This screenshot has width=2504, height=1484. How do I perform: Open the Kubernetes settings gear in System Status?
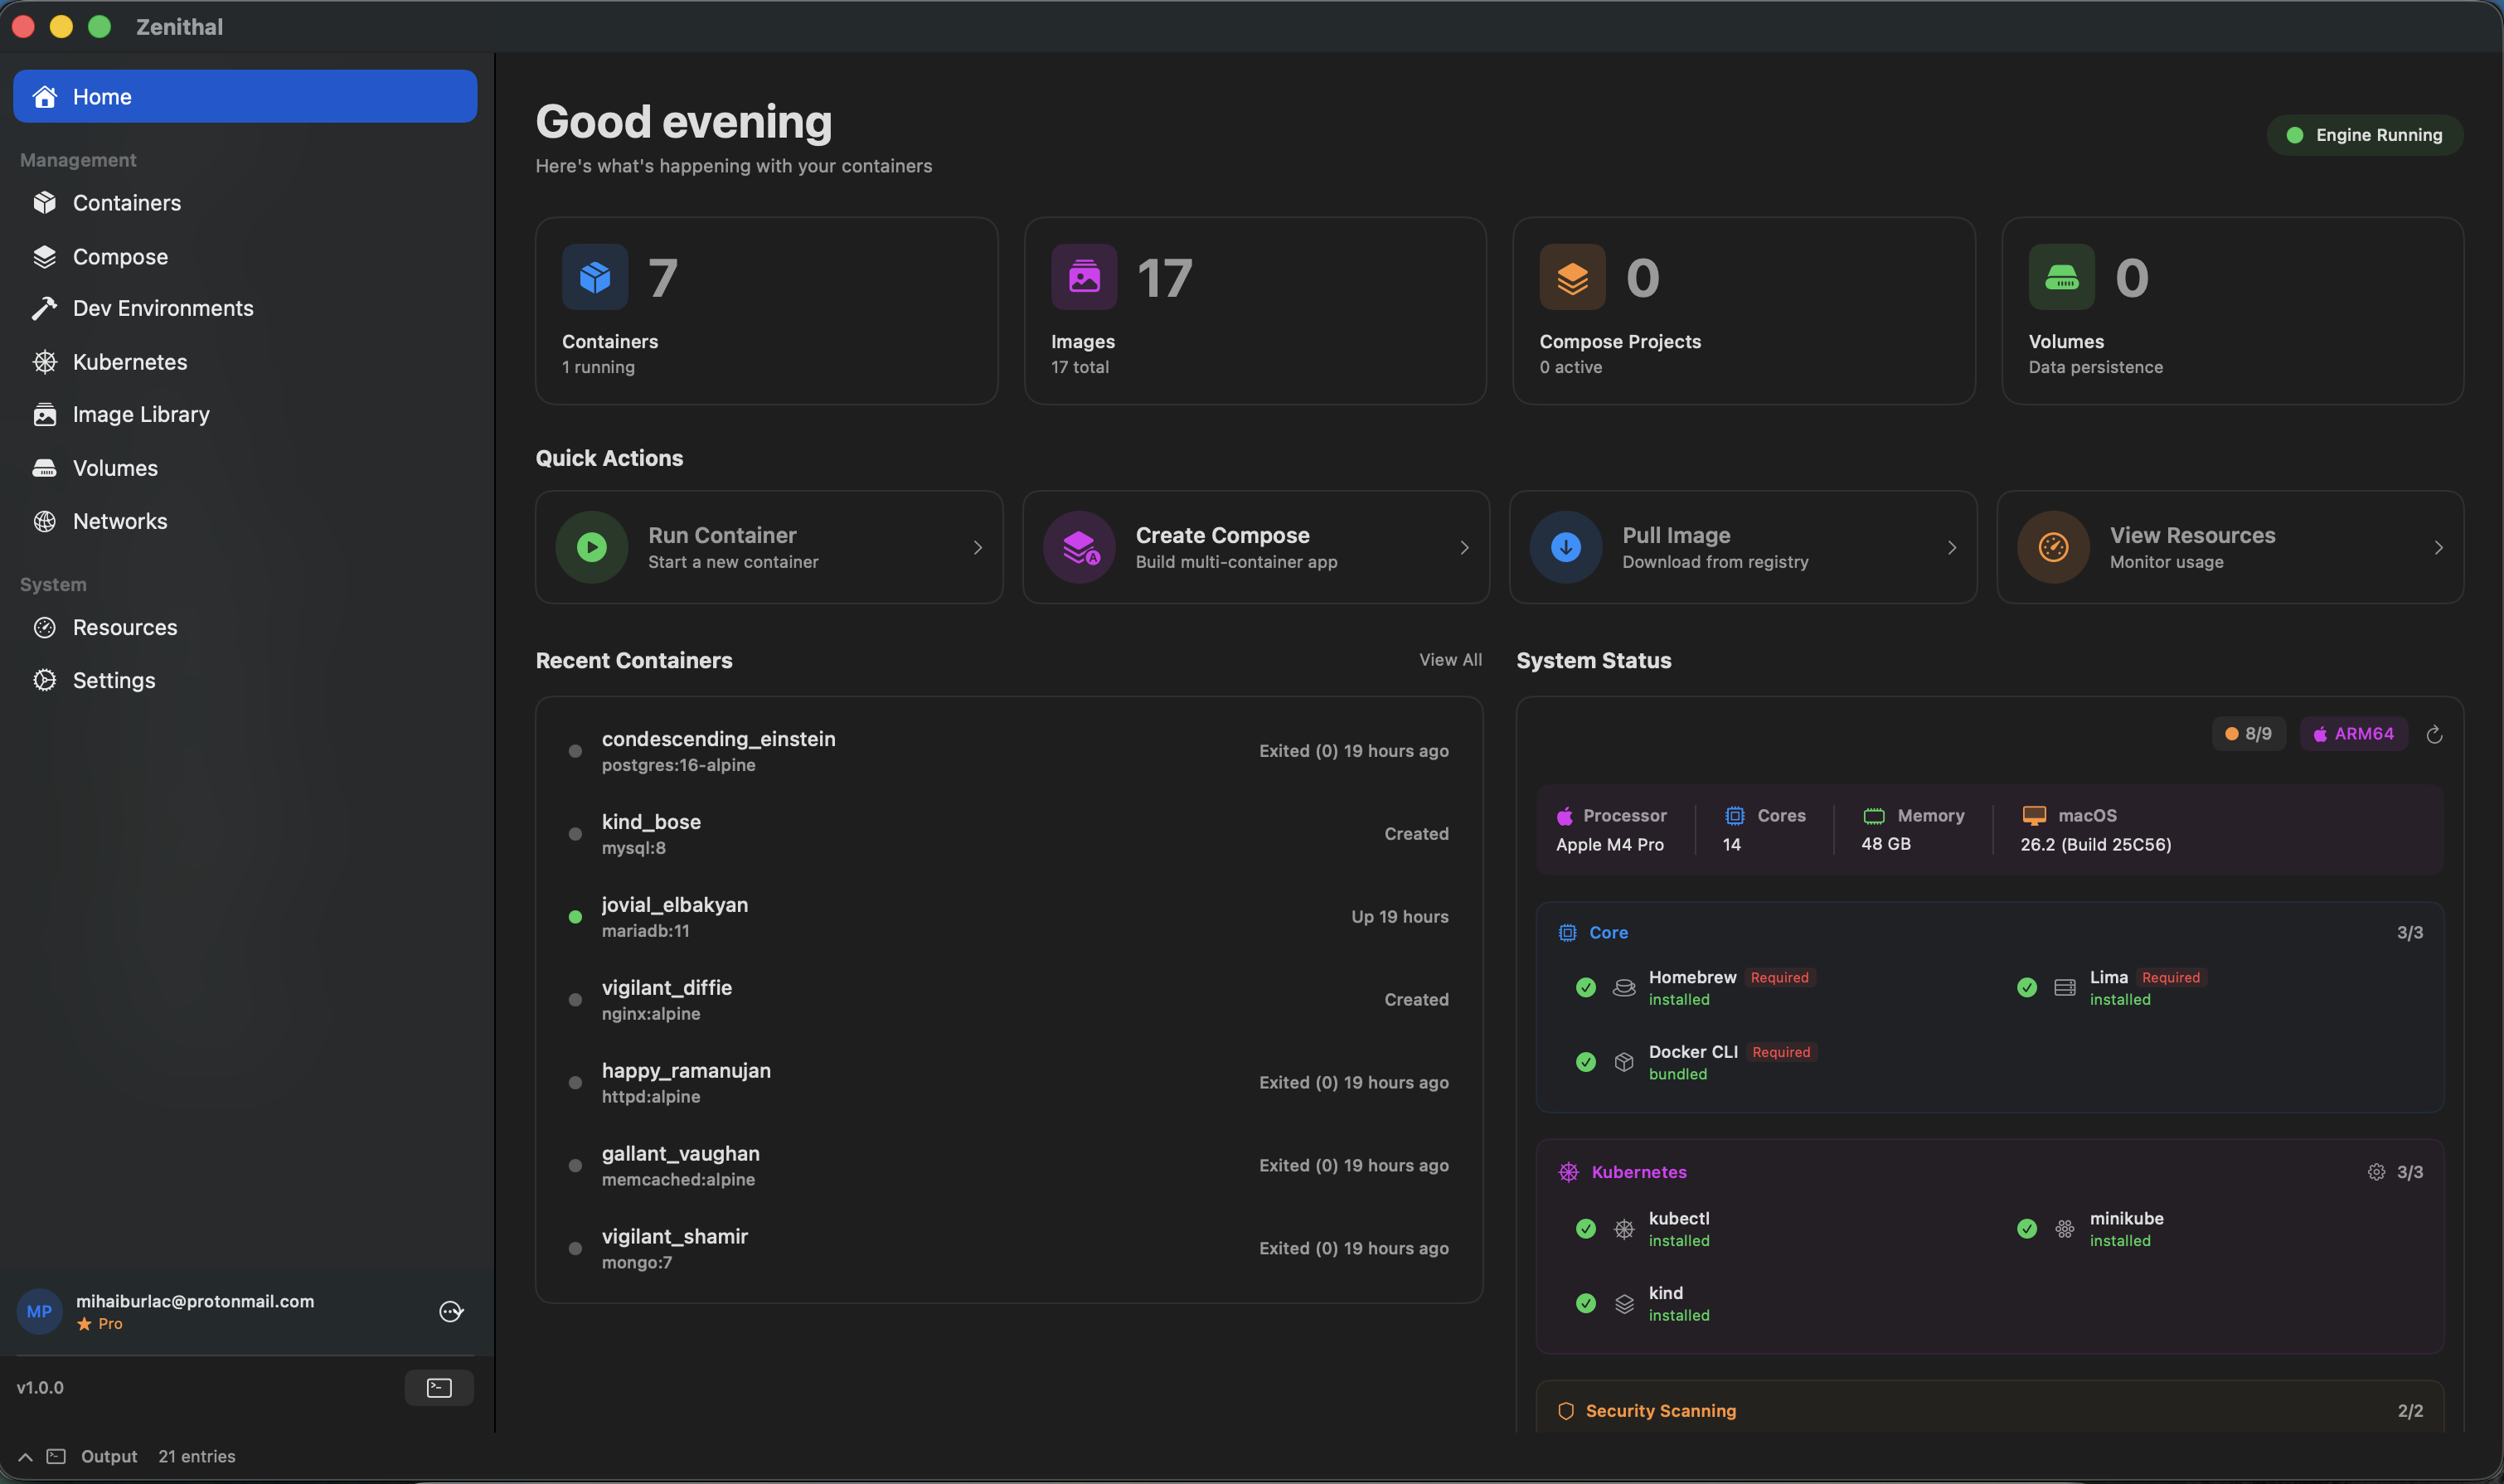click(x=2377, y=1171)
